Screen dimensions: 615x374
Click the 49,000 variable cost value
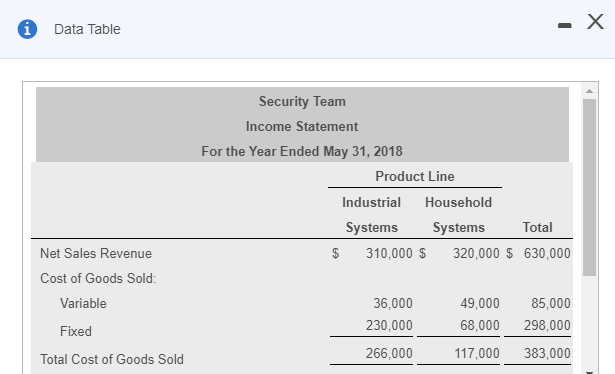tap(480, 303)
